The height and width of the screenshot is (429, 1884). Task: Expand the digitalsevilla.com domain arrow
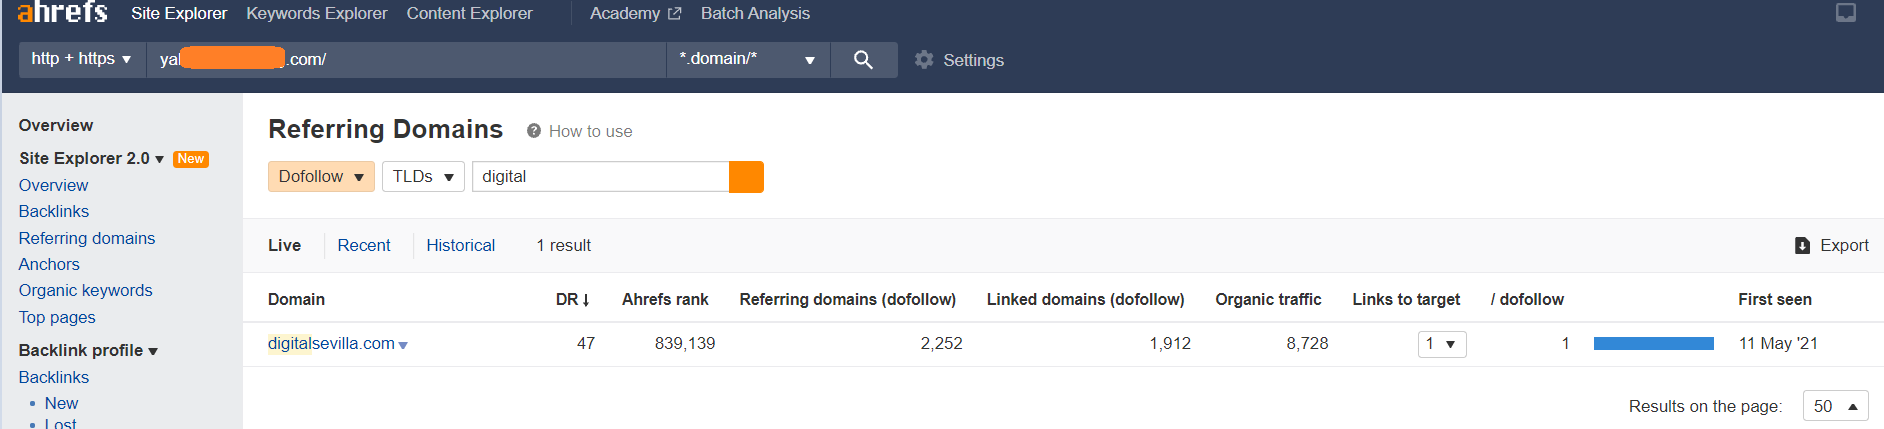(x=403, y=345)
